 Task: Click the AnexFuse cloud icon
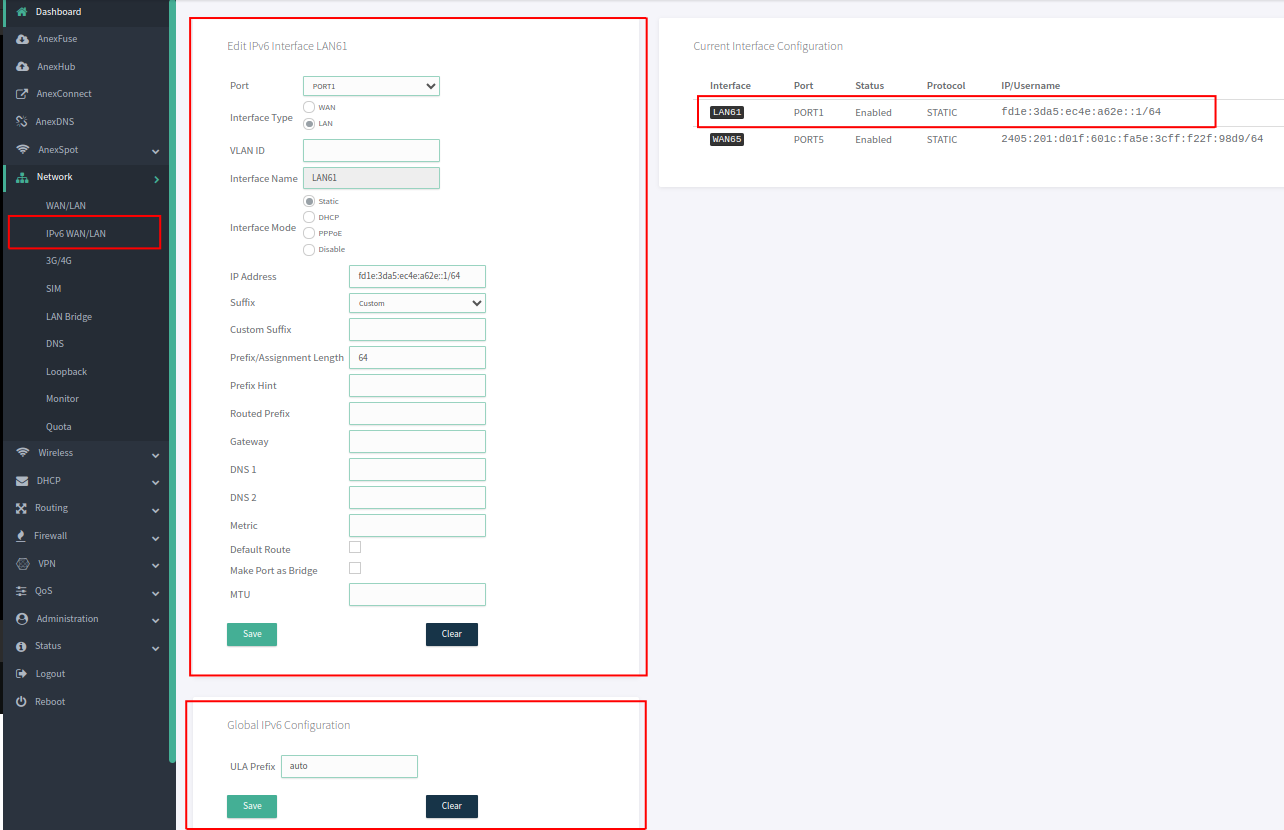[x=22, y=39]
